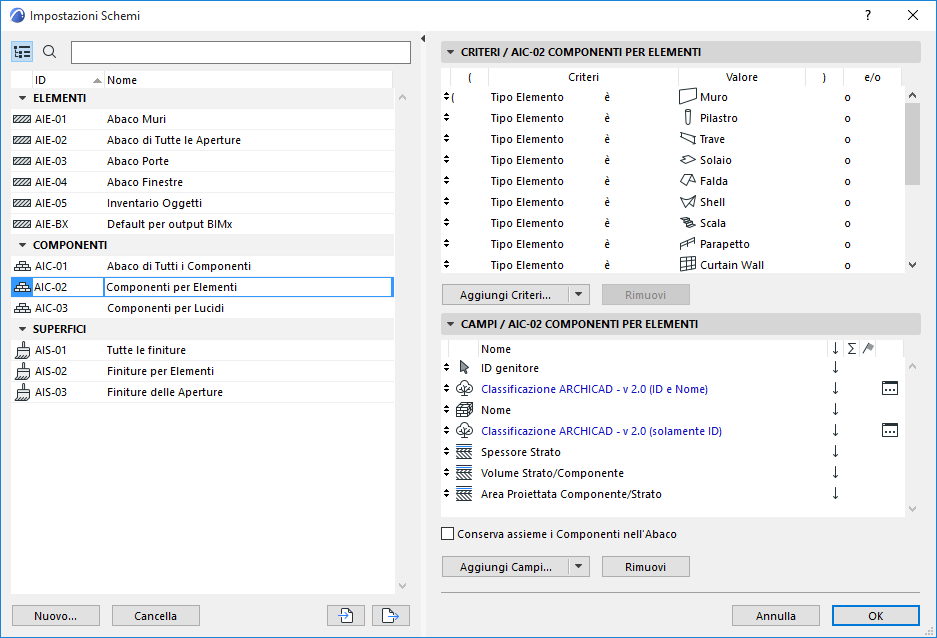This screenshot has height=638, width=937.
Task: Toggle sort arrow for Spessore Strato
Action: 835,452
